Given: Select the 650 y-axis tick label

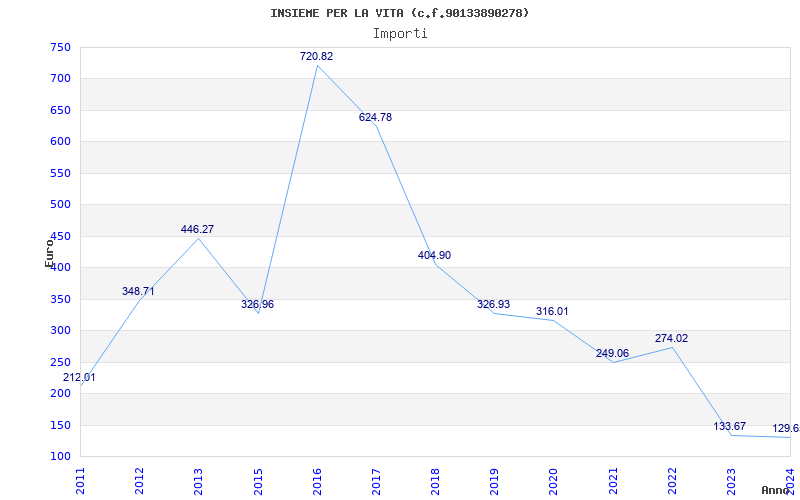Looking at the screenshot, I should 60,110.
